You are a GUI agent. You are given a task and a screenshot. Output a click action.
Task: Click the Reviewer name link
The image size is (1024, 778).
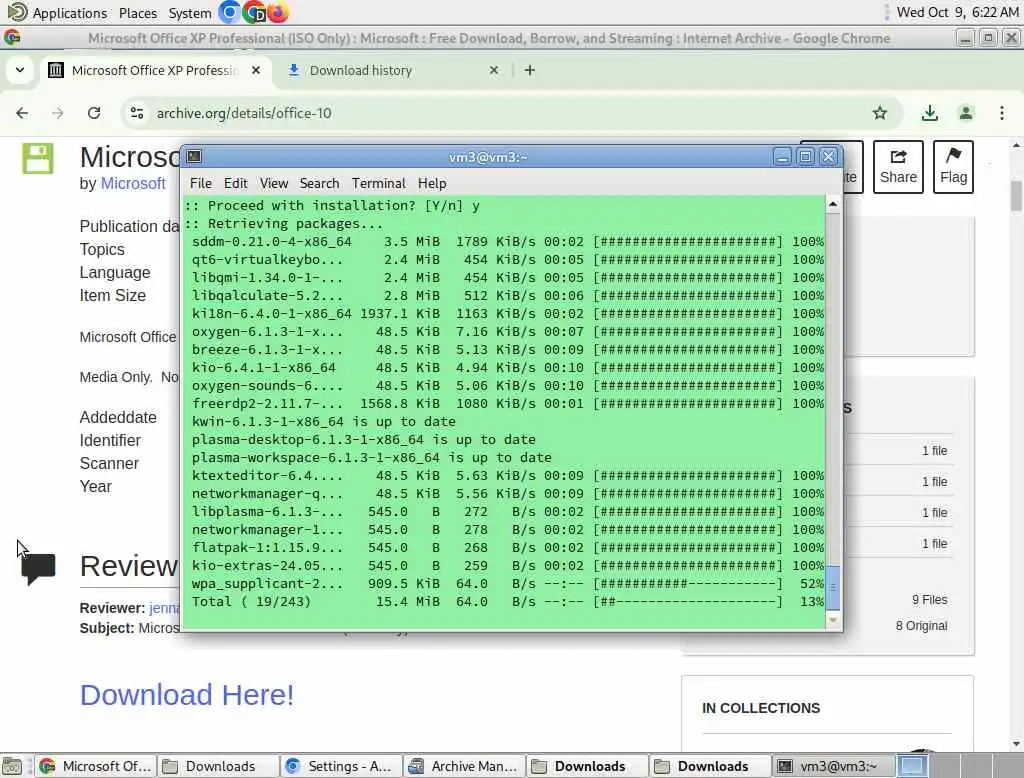(164, 608)
